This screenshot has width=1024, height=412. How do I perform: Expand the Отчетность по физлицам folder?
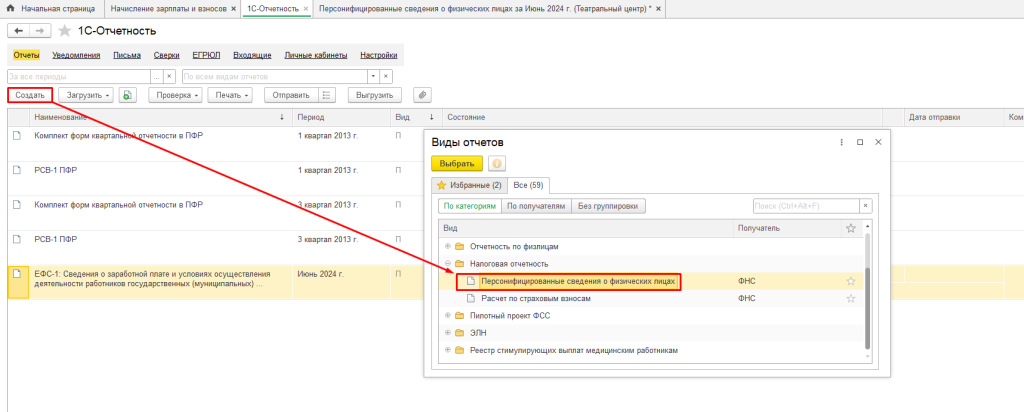[x=448, y=246]
